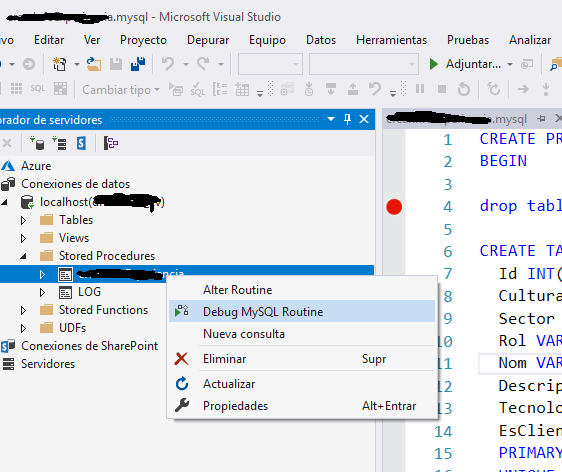Open the solution configuration combo box
This screenshot has height=473, width=562.
click(270, 64)
